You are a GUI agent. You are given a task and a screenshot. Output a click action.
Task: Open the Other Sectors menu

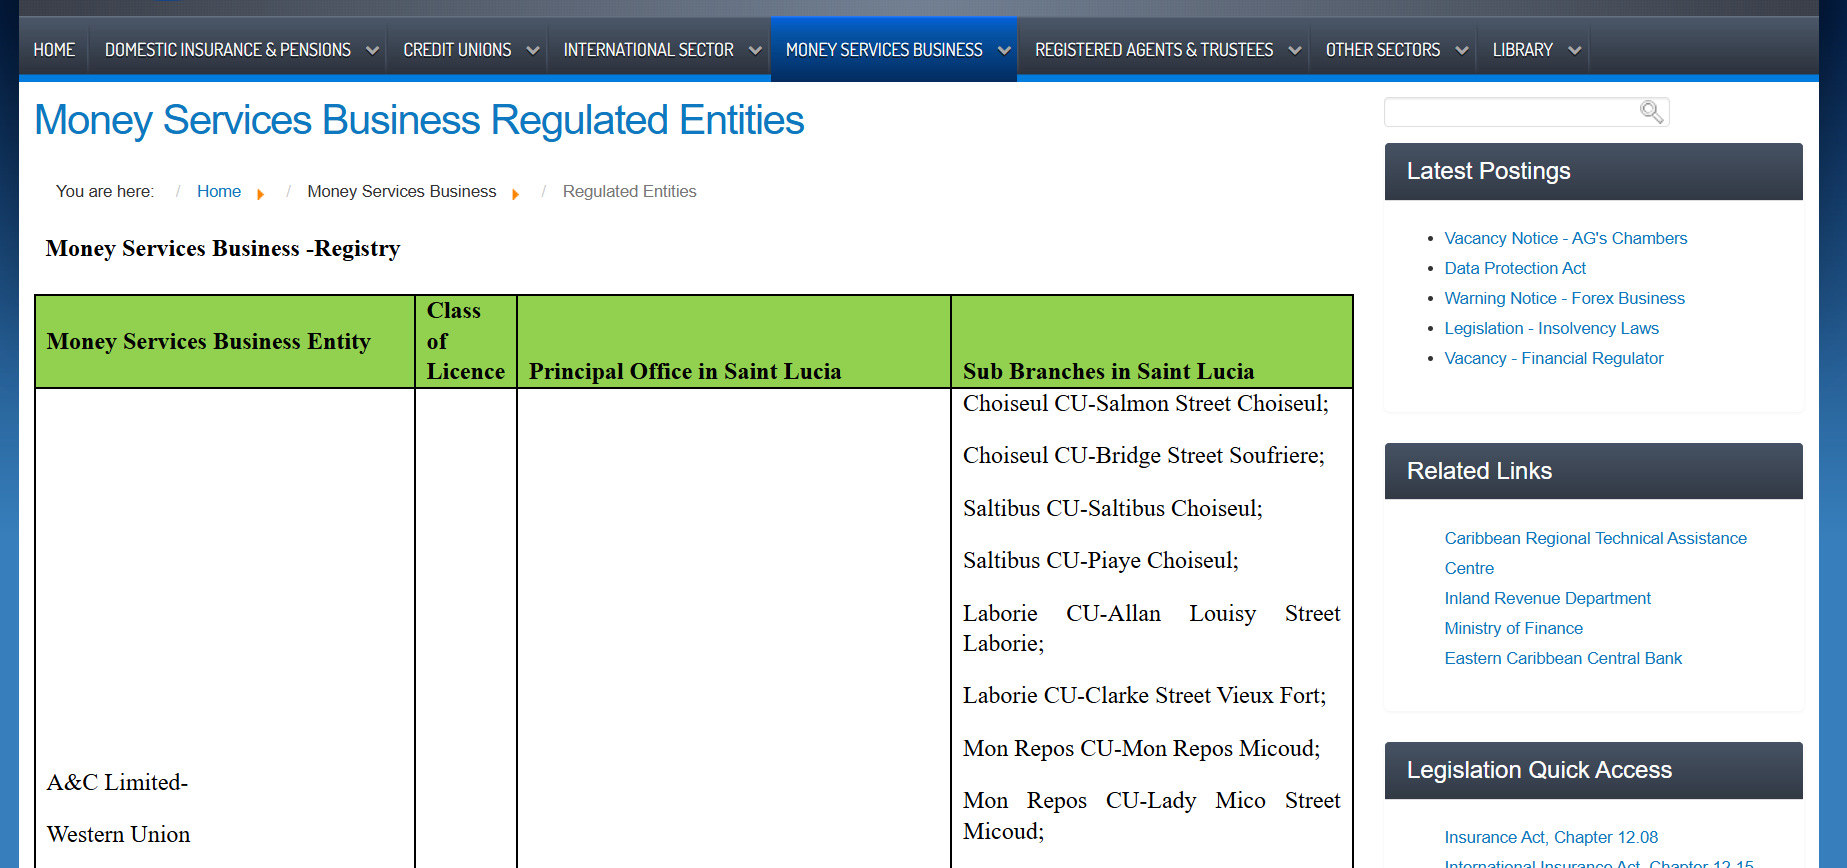1383,50
